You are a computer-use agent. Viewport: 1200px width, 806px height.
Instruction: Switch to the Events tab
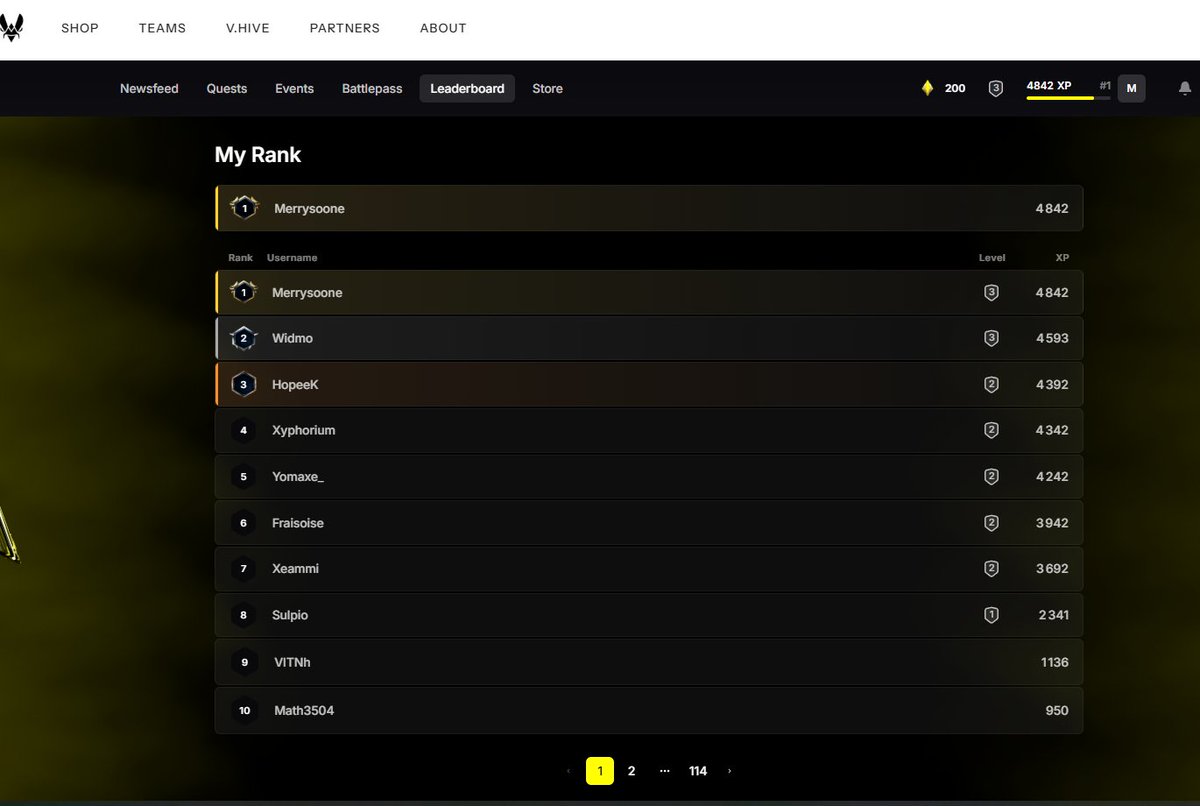coord(295,89)
